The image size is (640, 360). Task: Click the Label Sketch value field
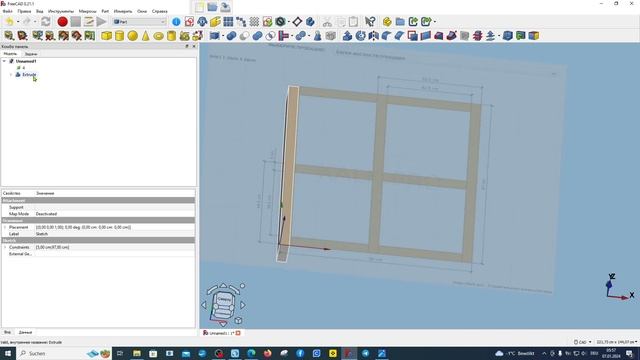click(114, 234)
